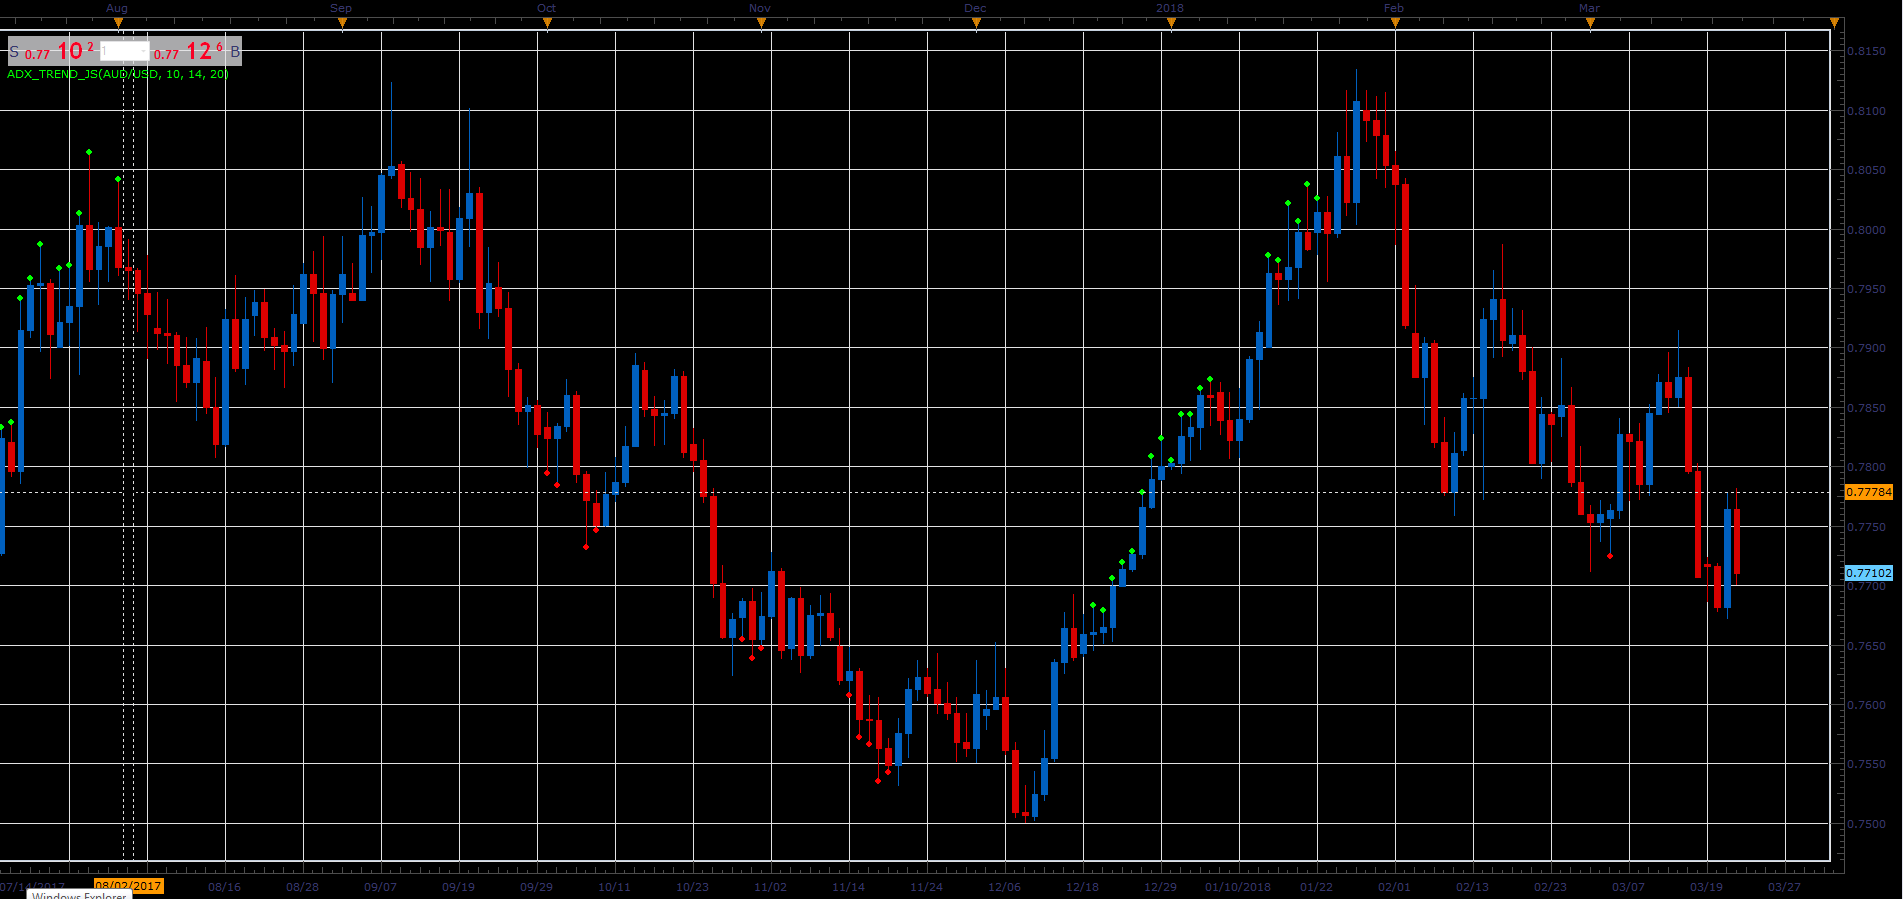
Task: Click the 11/14 date on time axis
Action: pos(848,887)
